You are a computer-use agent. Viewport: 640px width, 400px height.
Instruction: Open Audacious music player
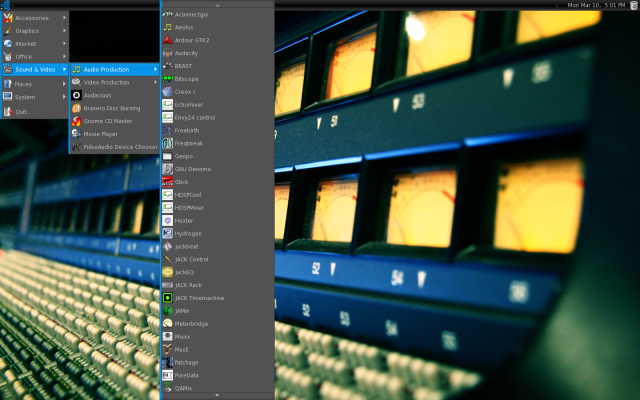[98, 95]
